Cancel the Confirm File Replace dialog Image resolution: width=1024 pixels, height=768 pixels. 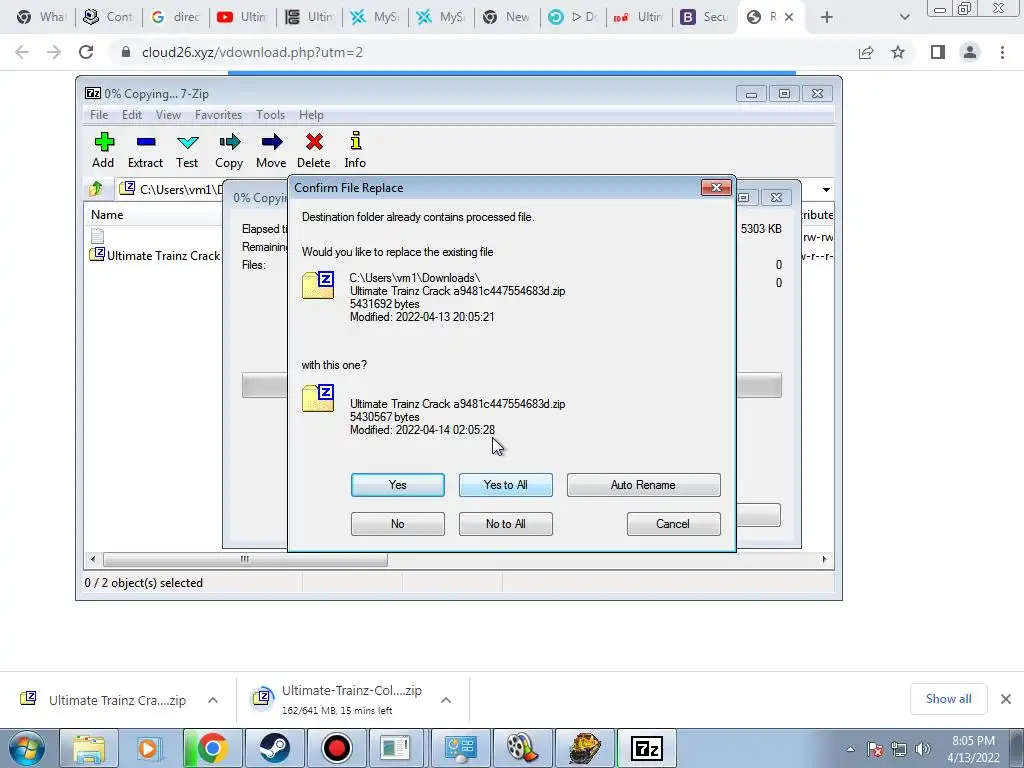673,524
